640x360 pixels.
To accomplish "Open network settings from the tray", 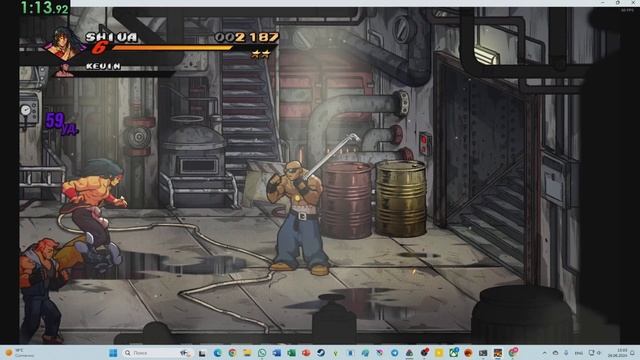I will pyautogui.click(x=591, y=353).
